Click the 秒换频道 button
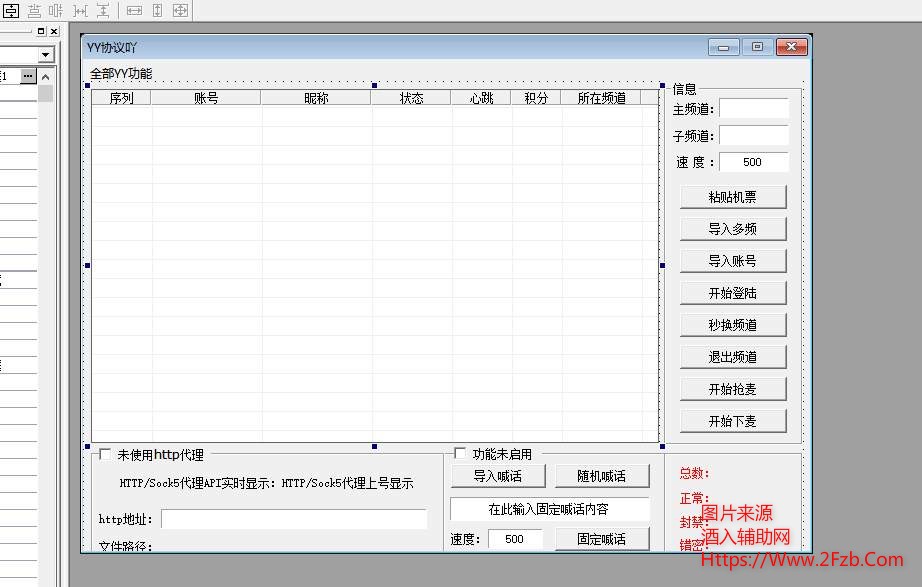This screenshot has height=587, width=922. pyautogui.click(x=733, y=325)
